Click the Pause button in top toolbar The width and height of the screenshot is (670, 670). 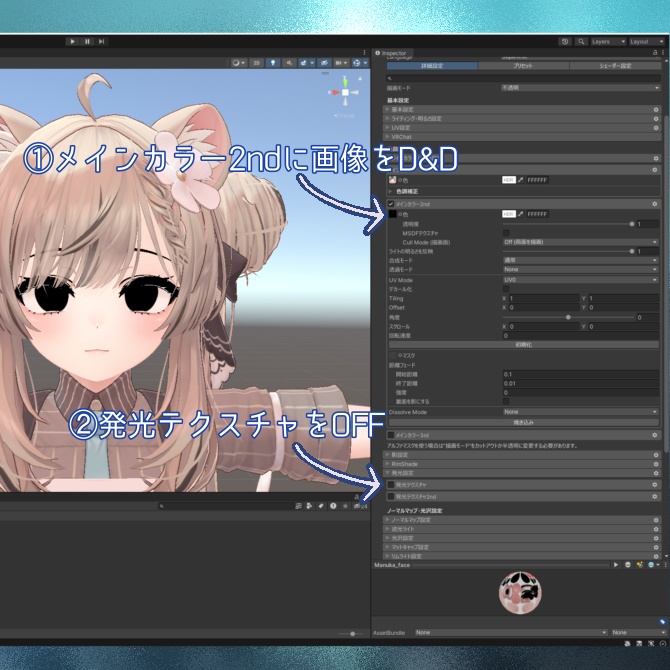click(87, 41)
